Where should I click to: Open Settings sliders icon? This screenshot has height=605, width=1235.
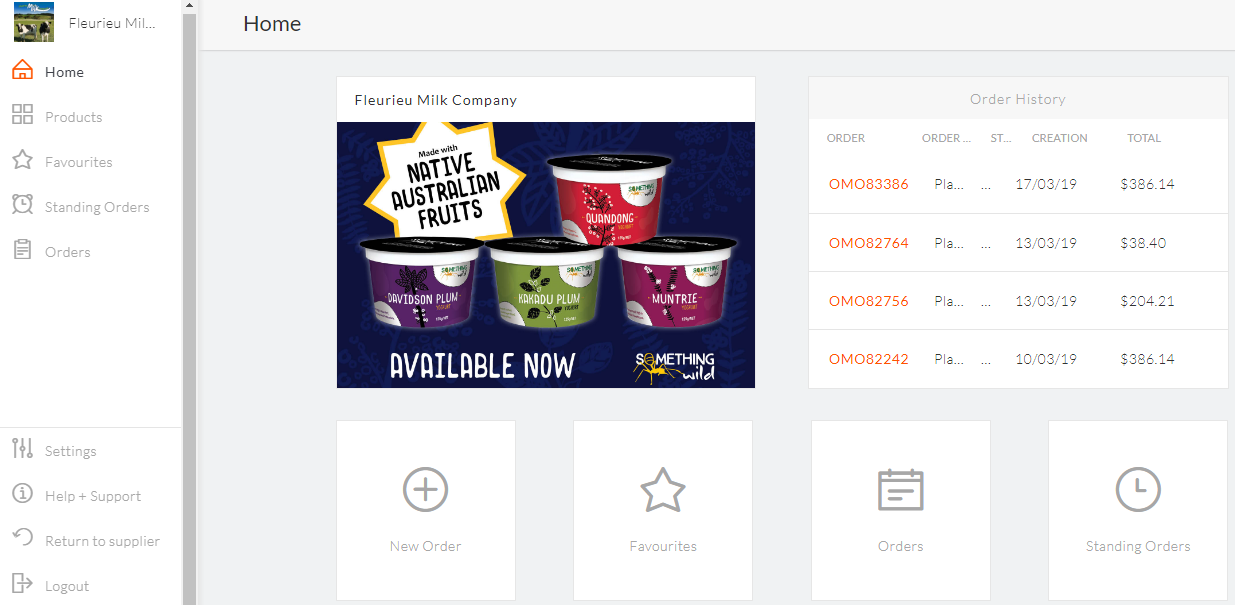pyautogui.click(x=22, y=449)
